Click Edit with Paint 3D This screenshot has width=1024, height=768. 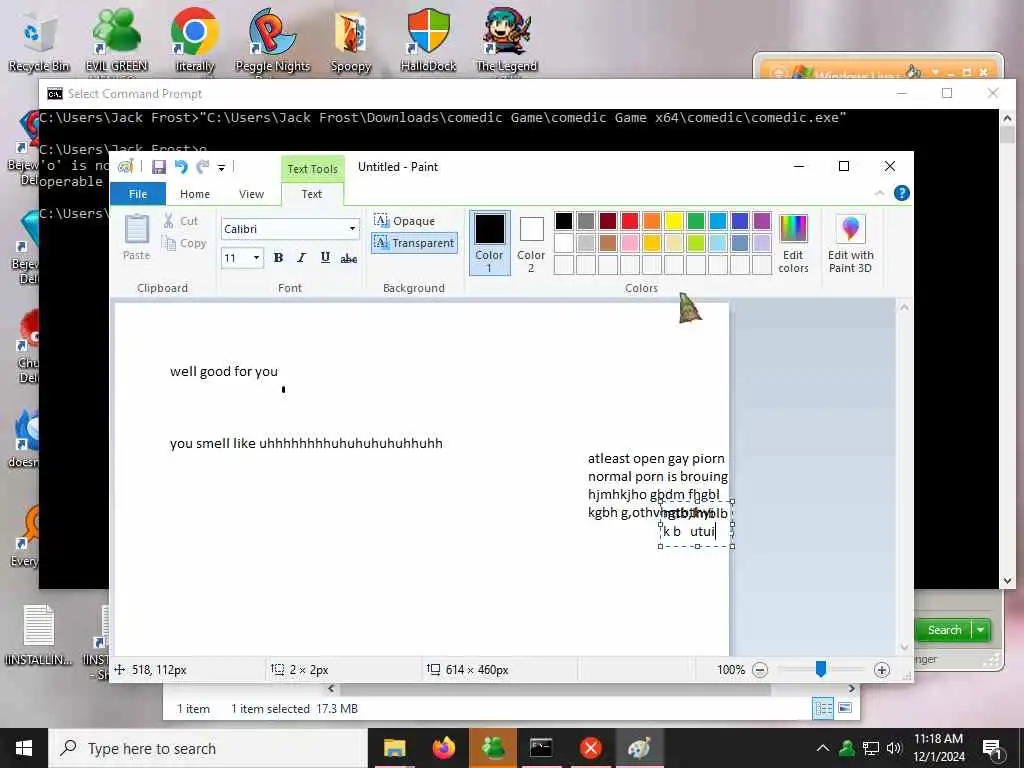tap(850, 243)
